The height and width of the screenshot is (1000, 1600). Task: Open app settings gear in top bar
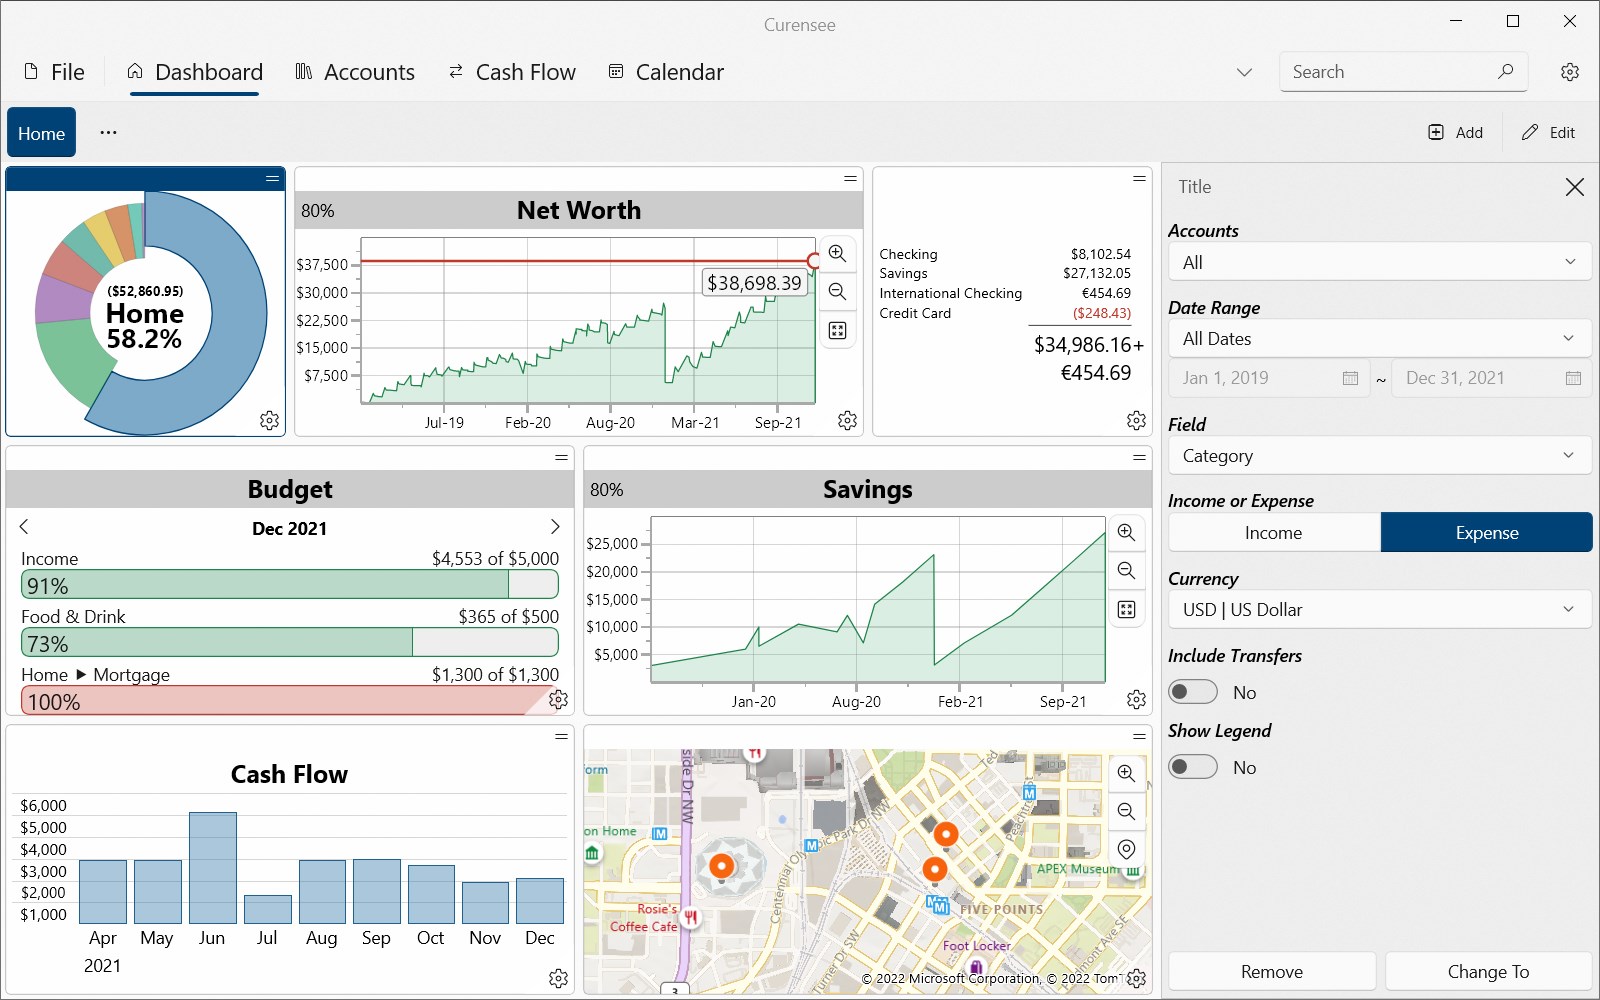(x=1570, y=72)
